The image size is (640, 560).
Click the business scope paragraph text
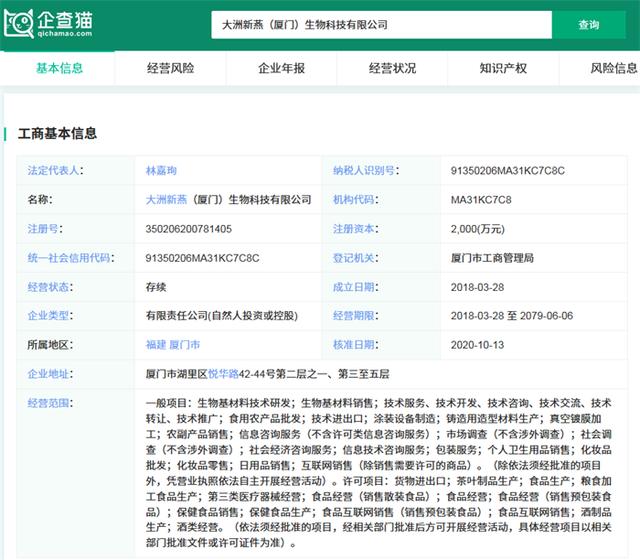(379, 473)
